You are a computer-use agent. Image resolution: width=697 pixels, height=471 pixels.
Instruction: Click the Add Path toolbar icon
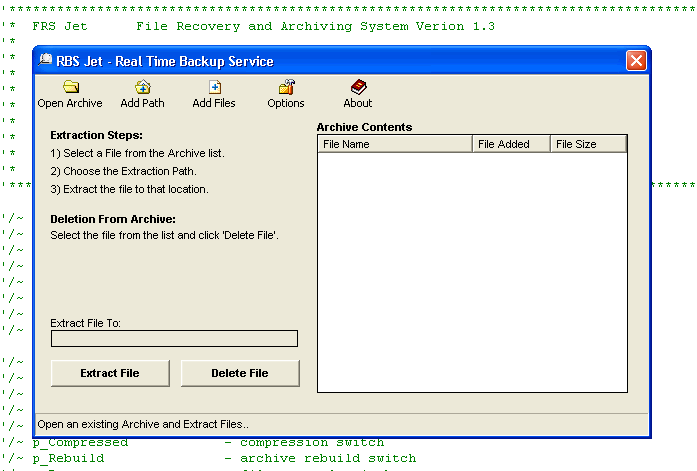tap(142, 88)
